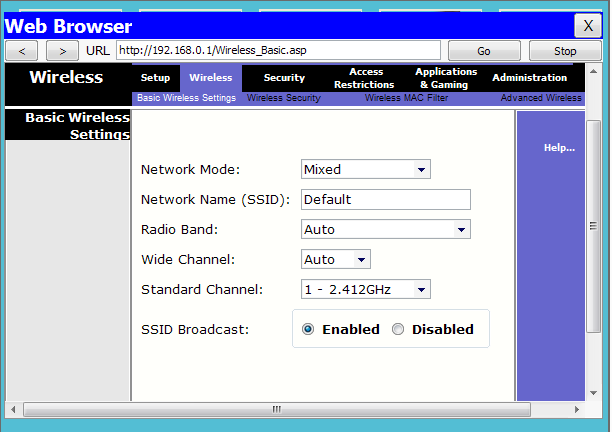Click the horizontal scrollbar left arrow
The height and width of the screenshot is (432, 612).
point(13,409)
